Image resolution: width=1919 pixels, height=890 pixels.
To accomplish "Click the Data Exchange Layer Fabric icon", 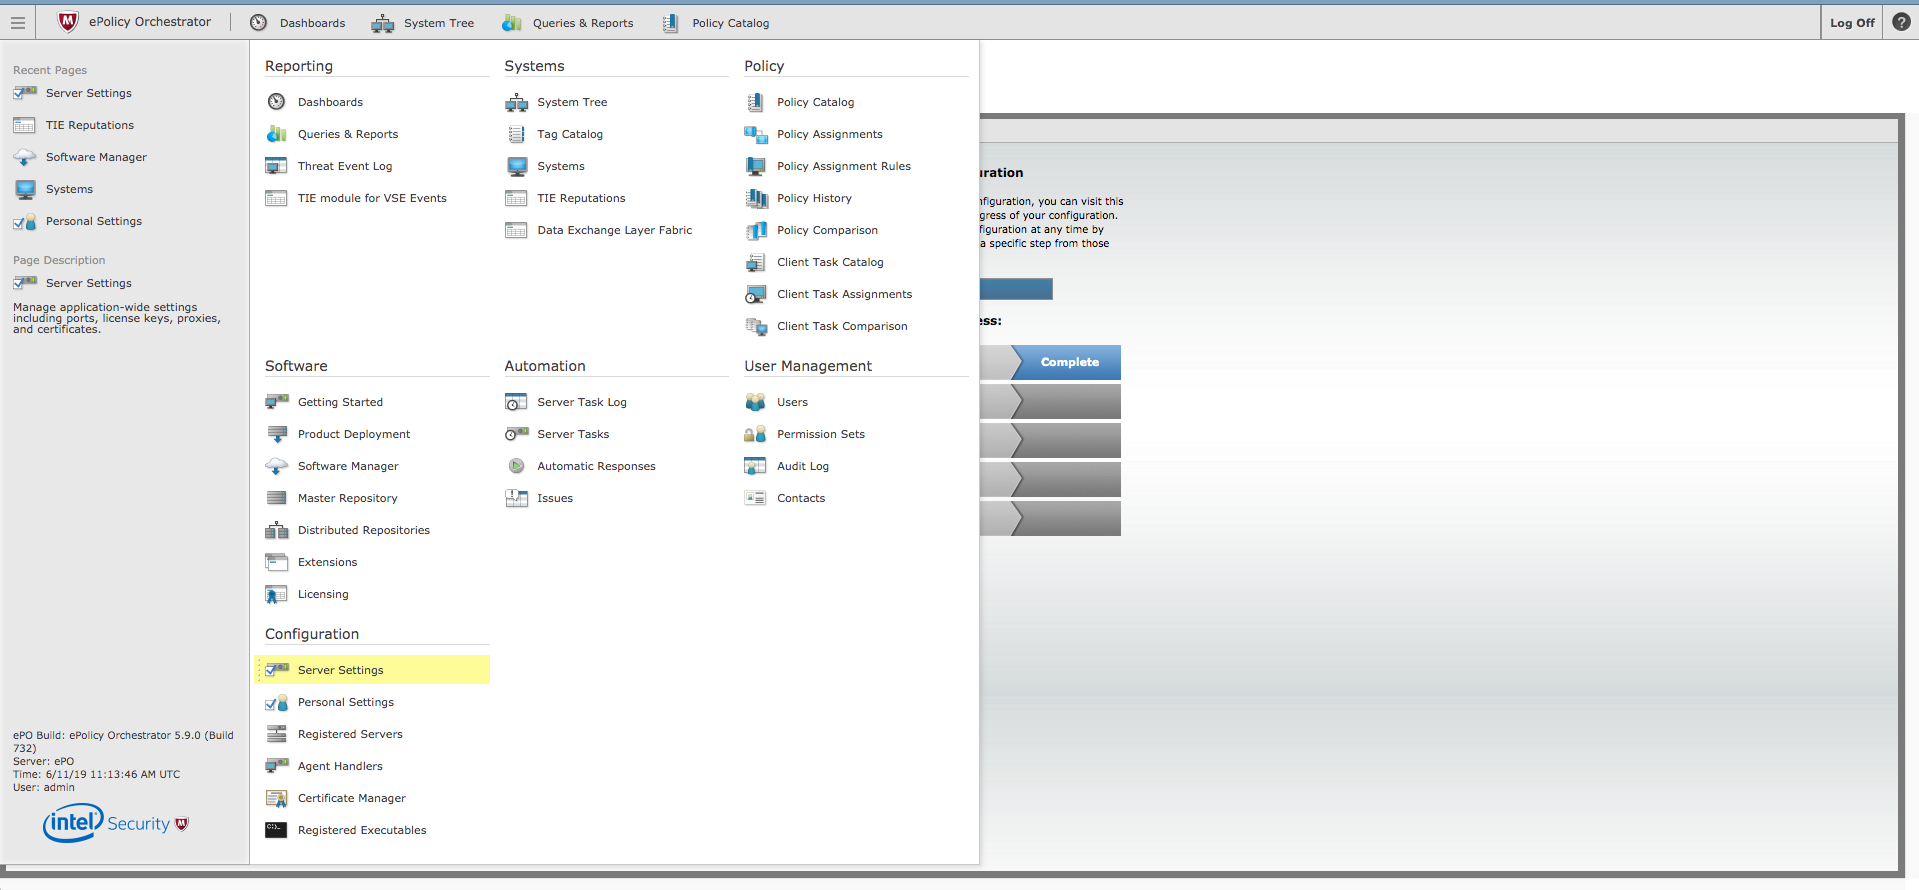I will (516, 230).
